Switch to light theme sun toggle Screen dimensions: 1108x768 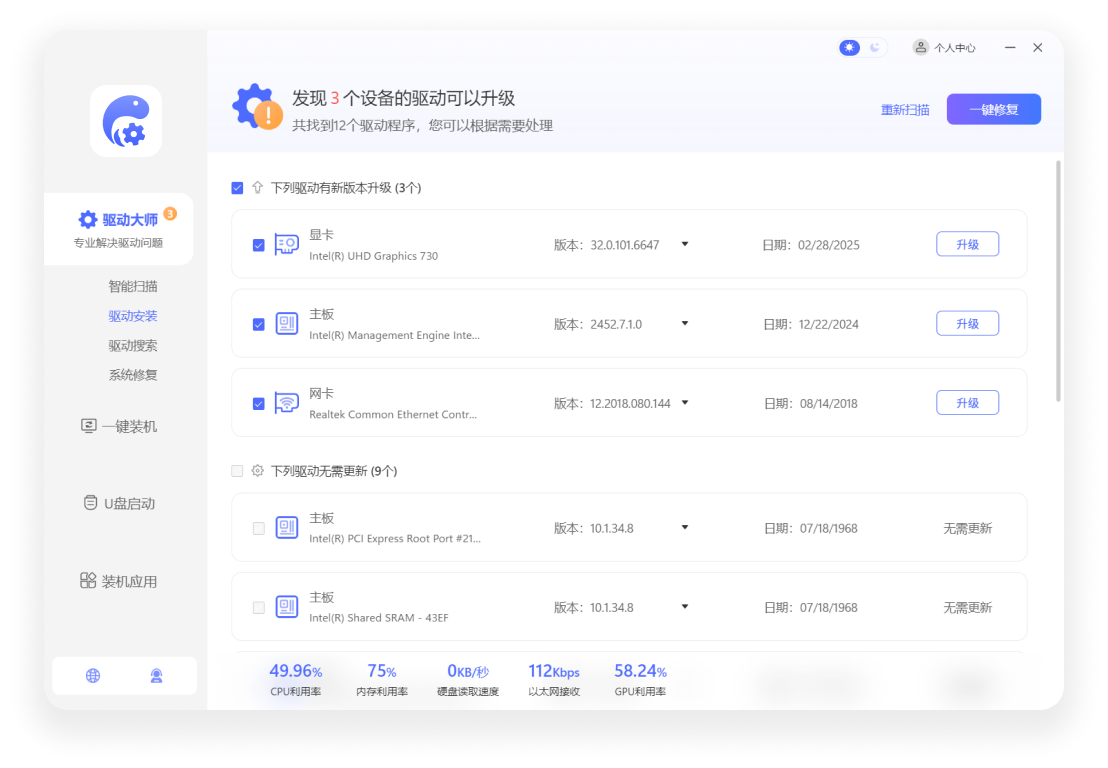click(x=849, y=47)
